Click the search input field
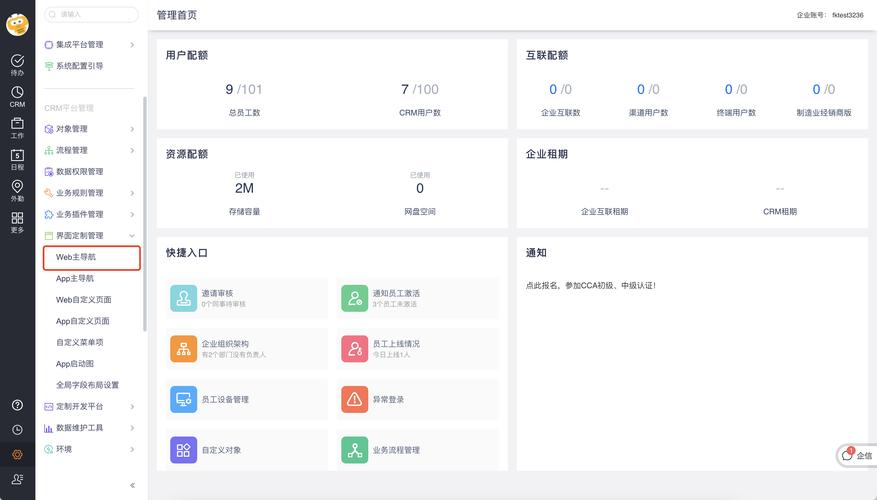The image size is (877, 500). coord(92,14)
